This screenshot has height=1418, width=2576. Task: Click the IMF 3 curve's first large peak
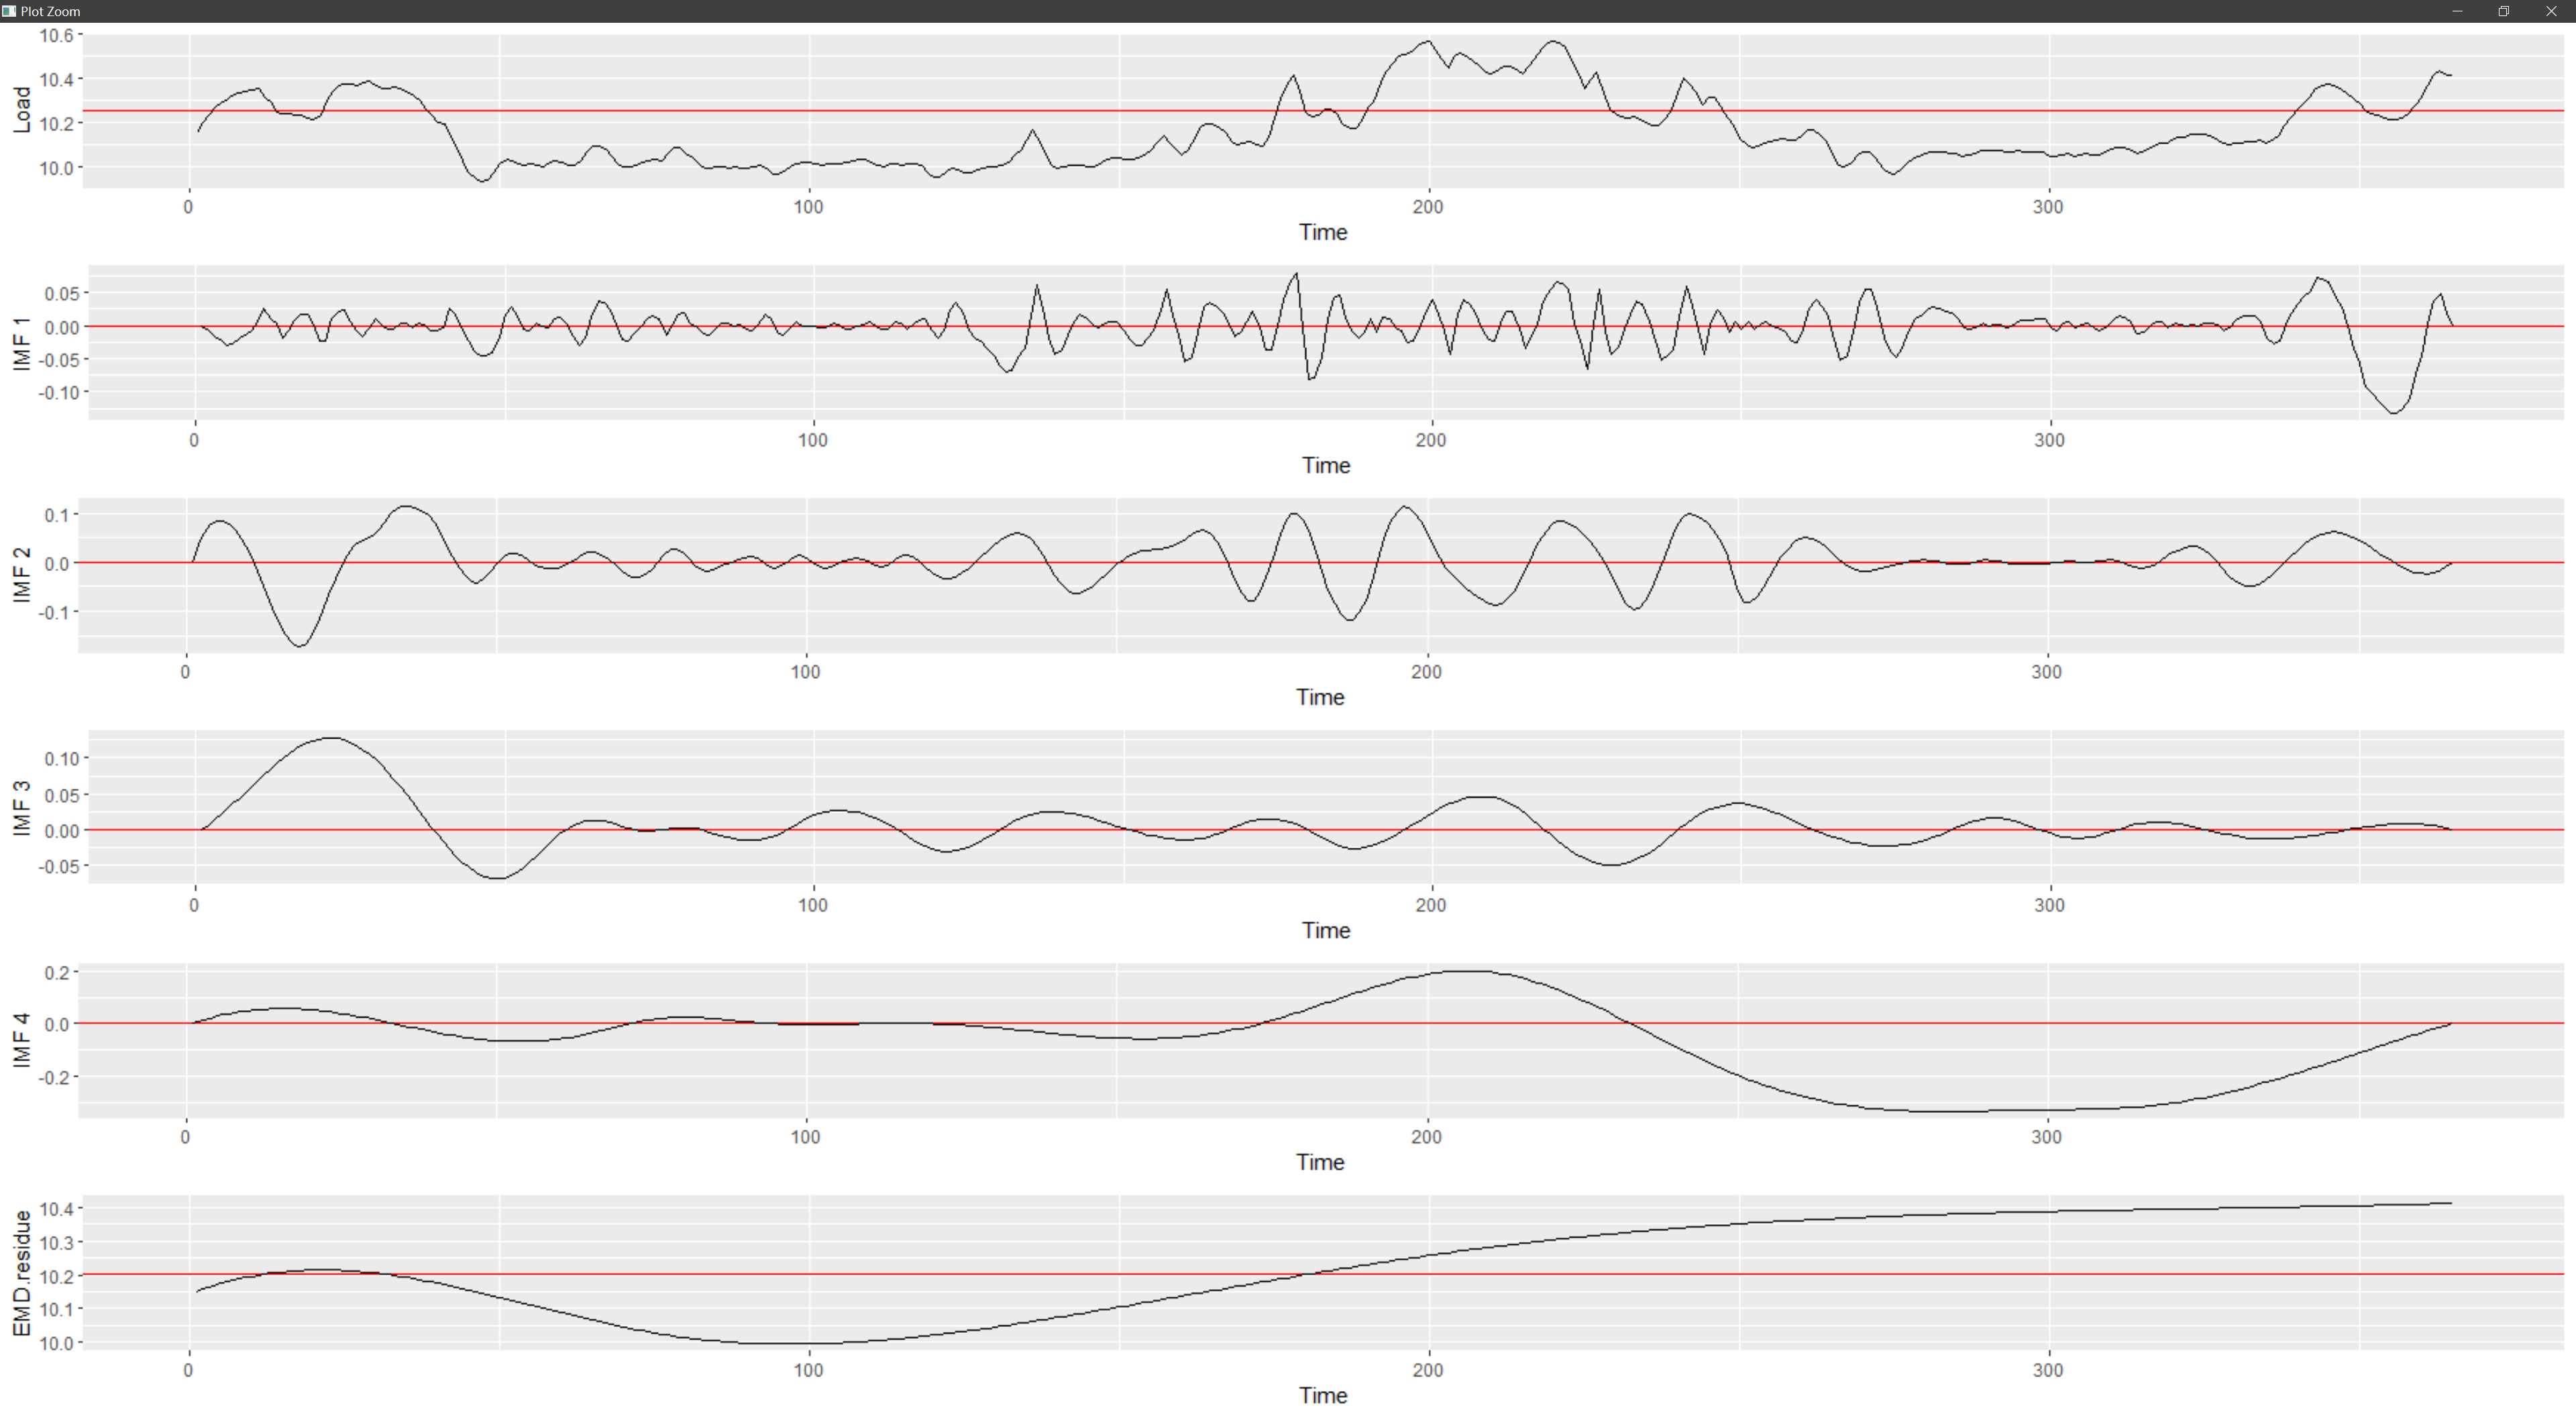click(x=331, y=738)
